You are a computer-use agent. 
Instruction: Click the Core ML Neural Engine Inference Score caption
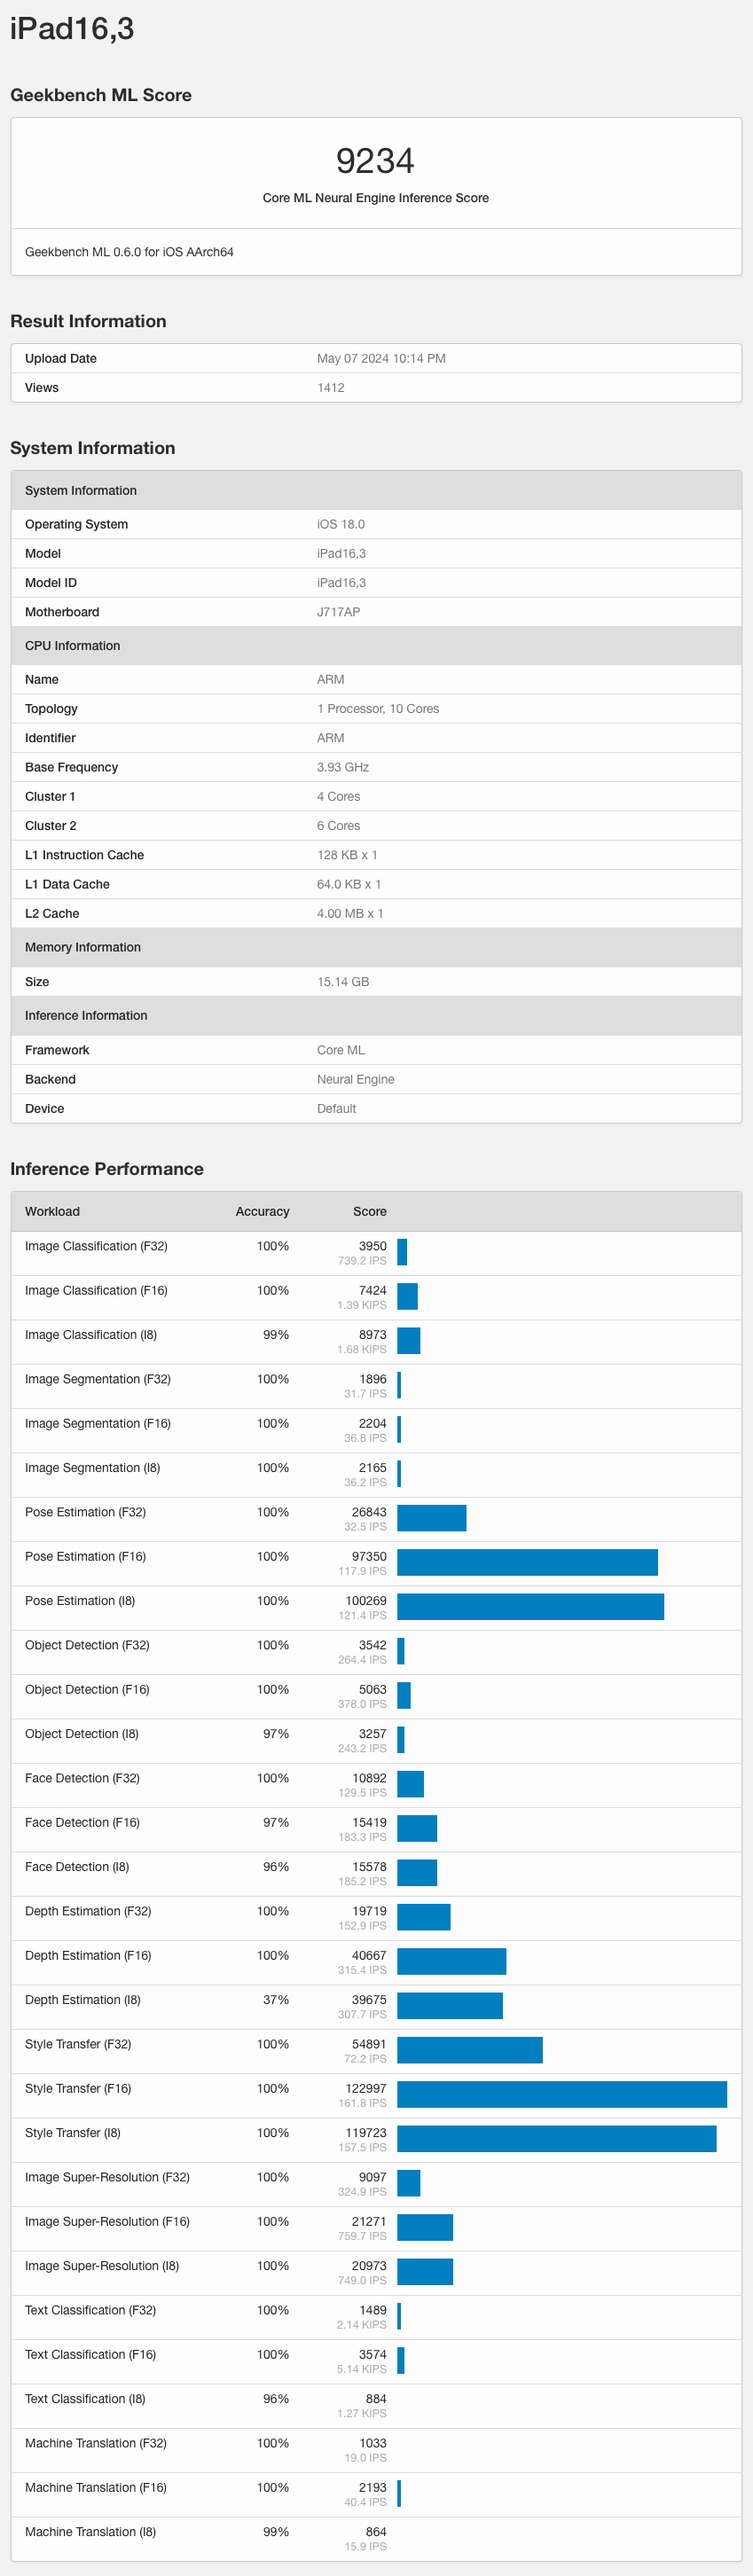click(x=375, y=198)
